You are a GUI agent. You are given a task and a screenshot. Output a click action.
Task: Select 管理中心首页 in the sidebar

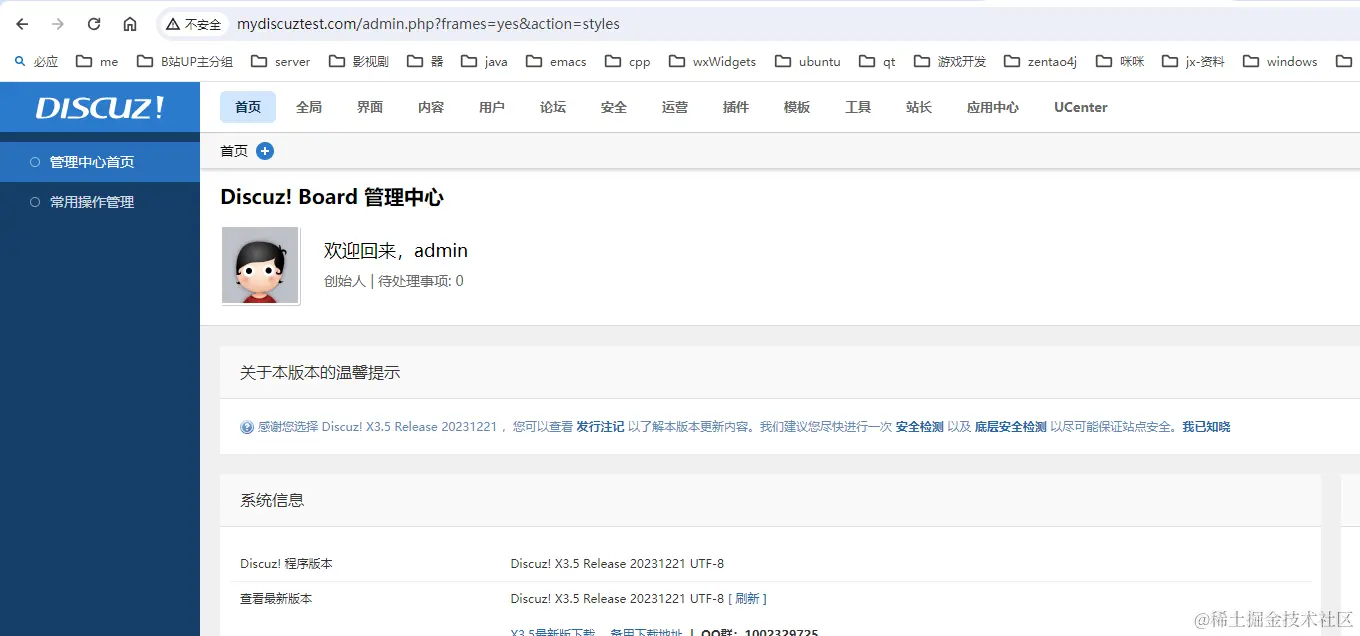(100, 162)
